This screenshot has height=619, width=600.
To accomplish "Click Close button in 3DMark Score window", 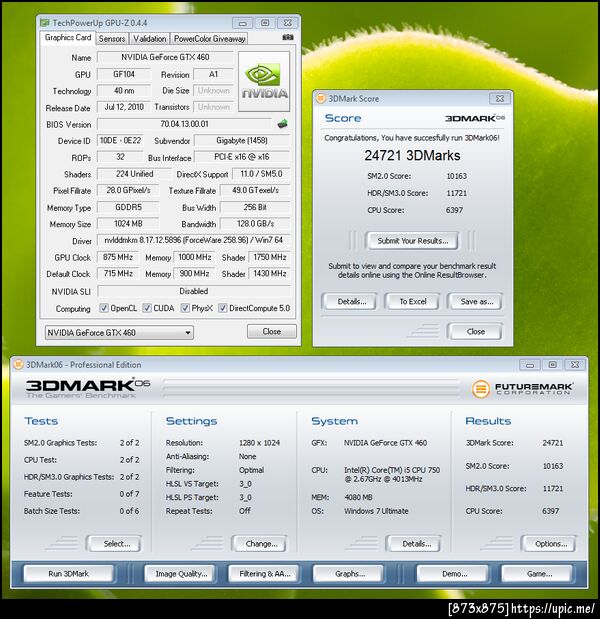I will [x=475, y=332].
